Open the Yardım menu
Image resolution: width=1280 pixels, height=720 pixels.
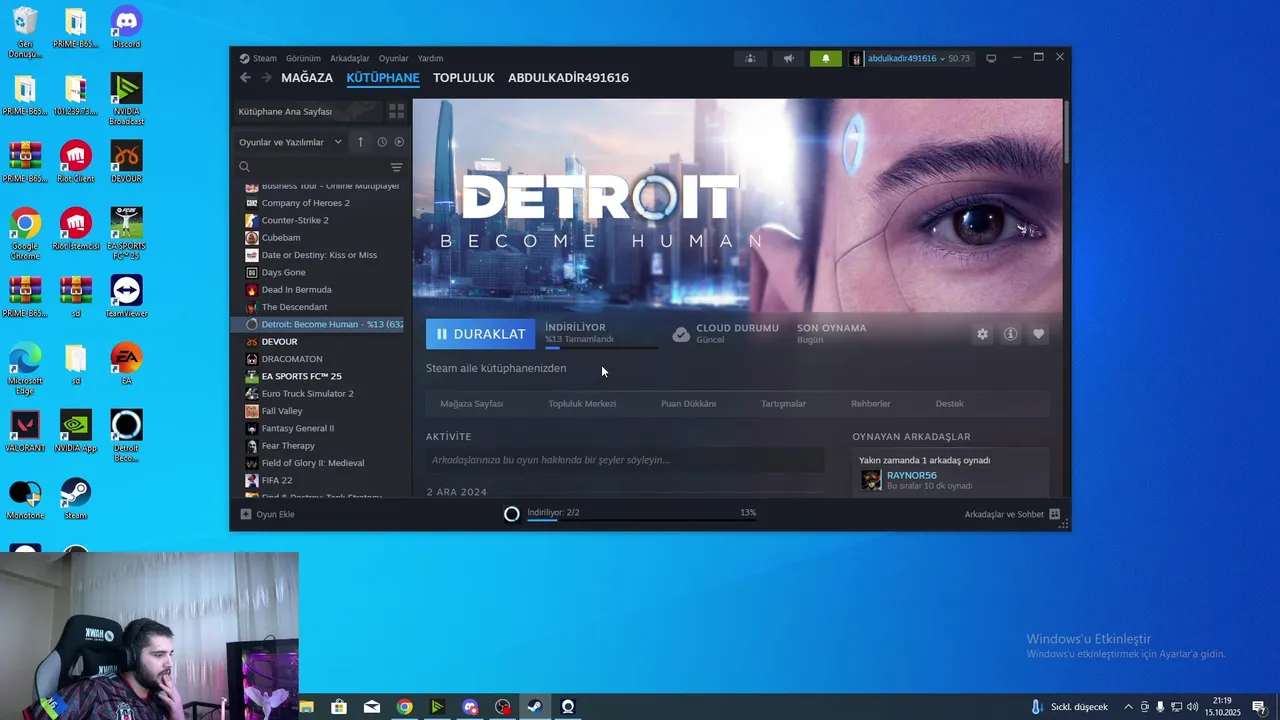pos(430,58)
